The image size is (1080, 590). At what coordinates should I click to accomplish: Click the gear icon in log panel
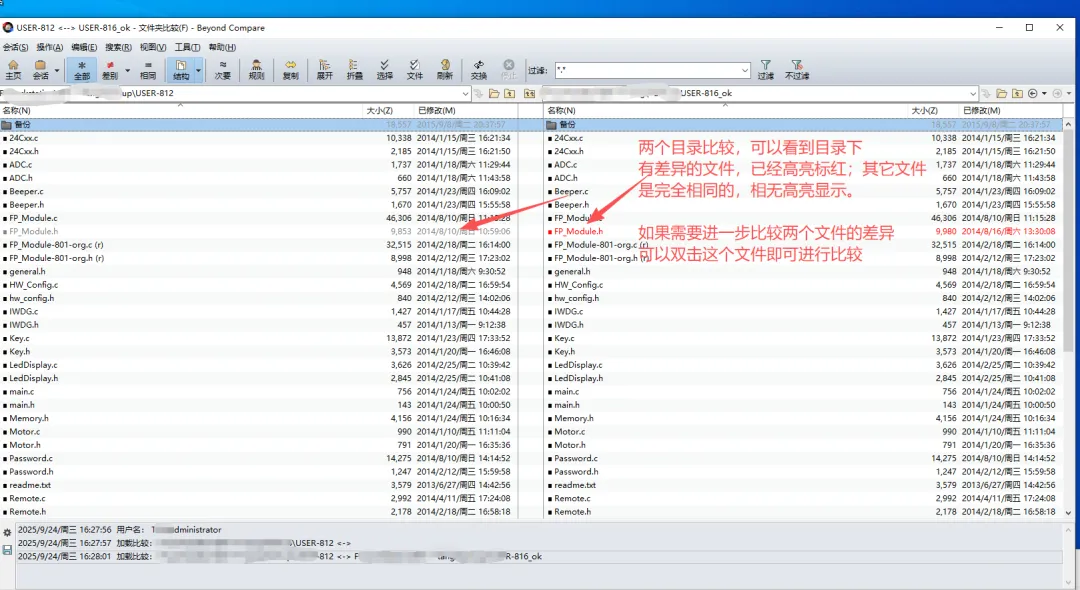coord(7,533)
